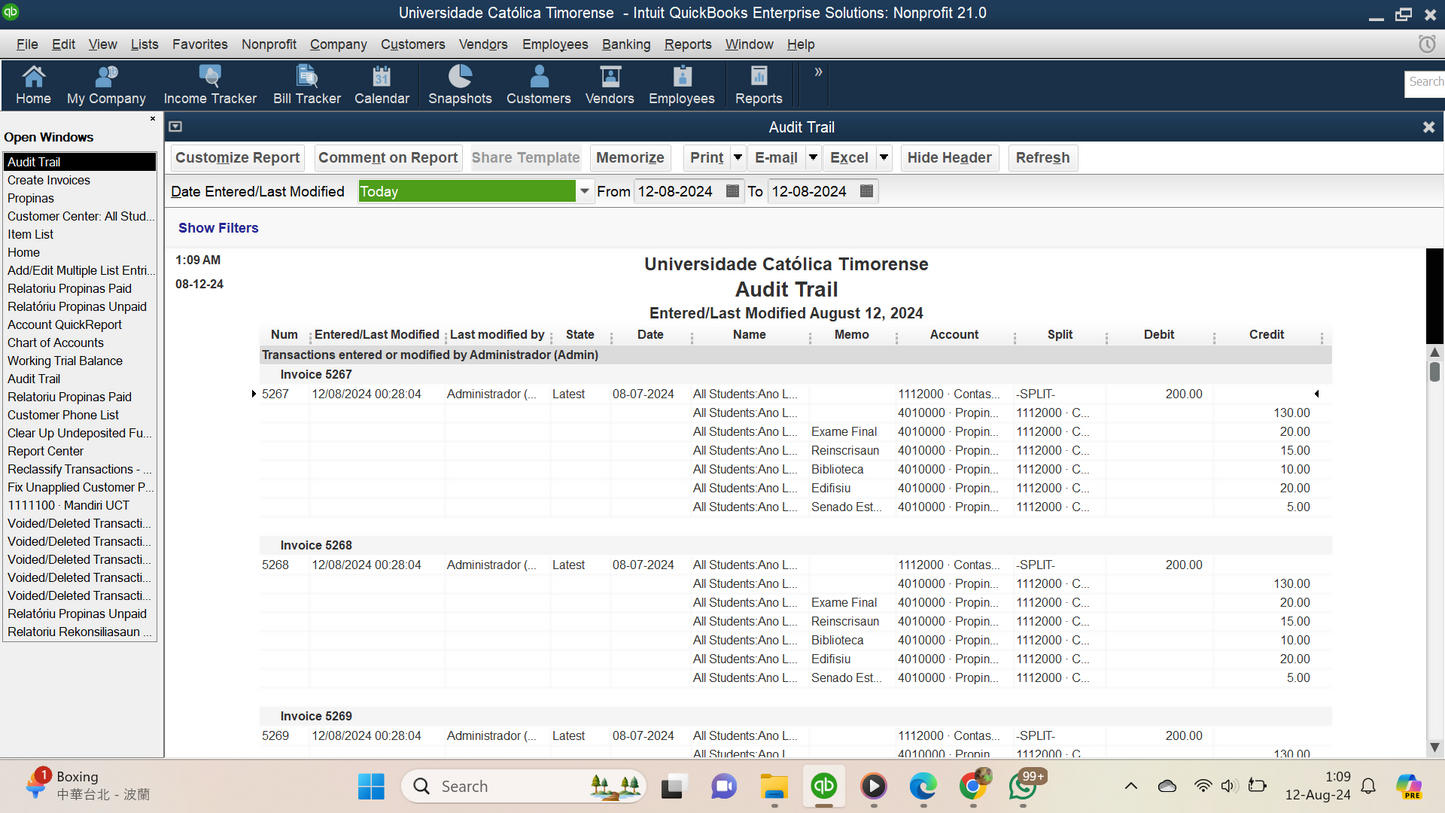Open QuickBooks from the Windows taskbar
Viewport: 1445px width, 813px height.
(x=823, y=787)
